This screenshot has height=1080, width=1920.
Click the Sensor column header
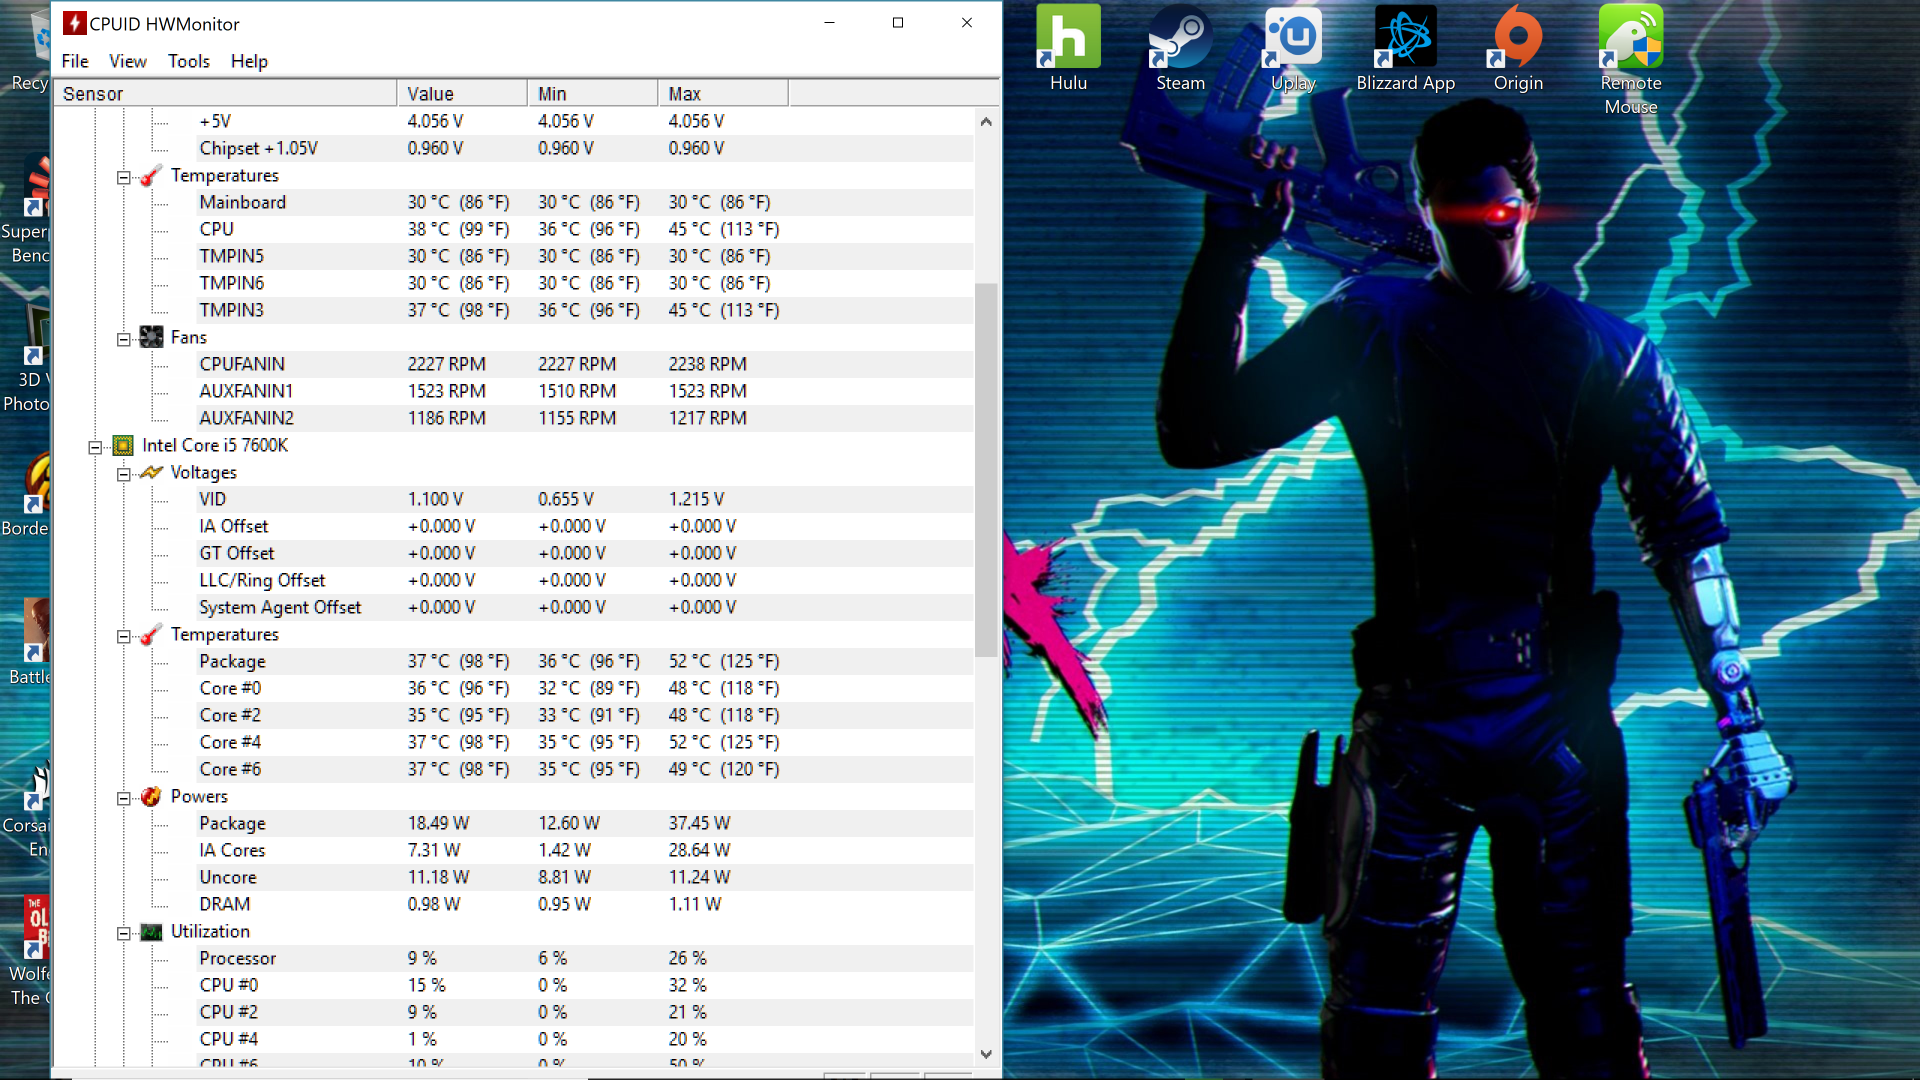coord(225,94)
